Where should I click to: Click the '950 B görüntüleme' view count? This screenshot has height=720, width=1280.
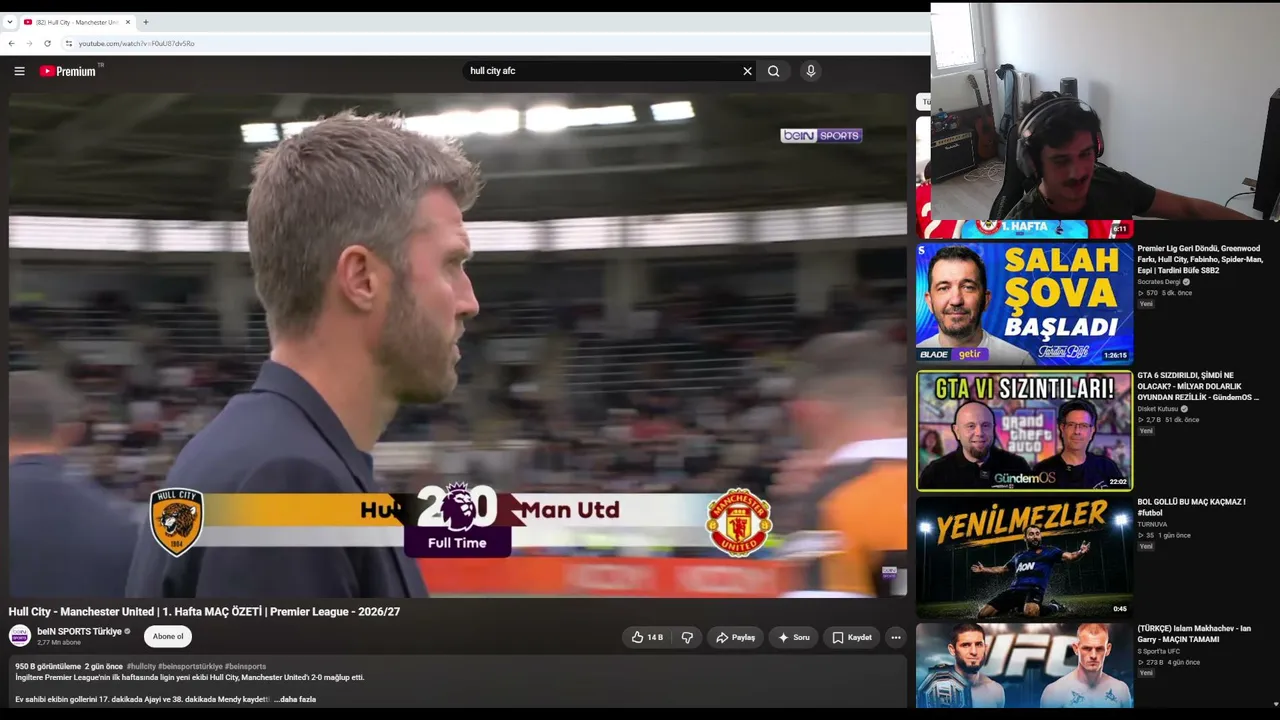point(48,666)
